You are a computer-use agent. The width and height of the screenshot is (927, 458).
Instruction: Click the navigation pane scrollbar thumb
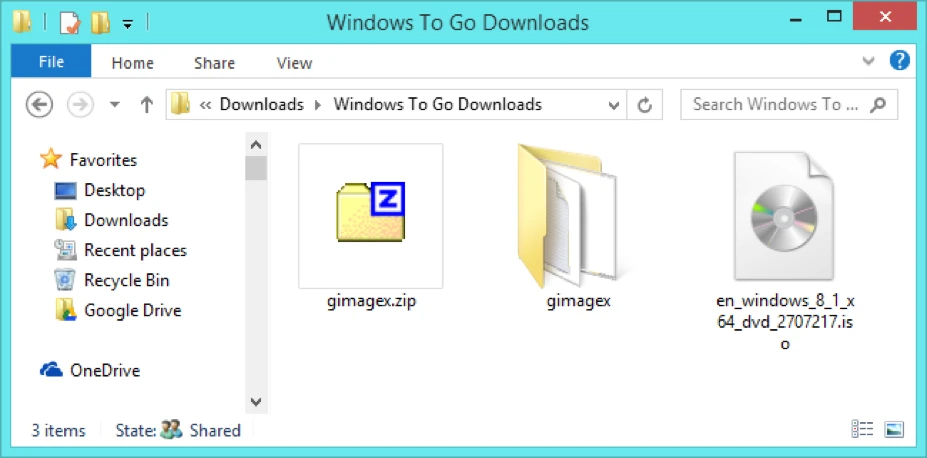[x=255, y=168]
